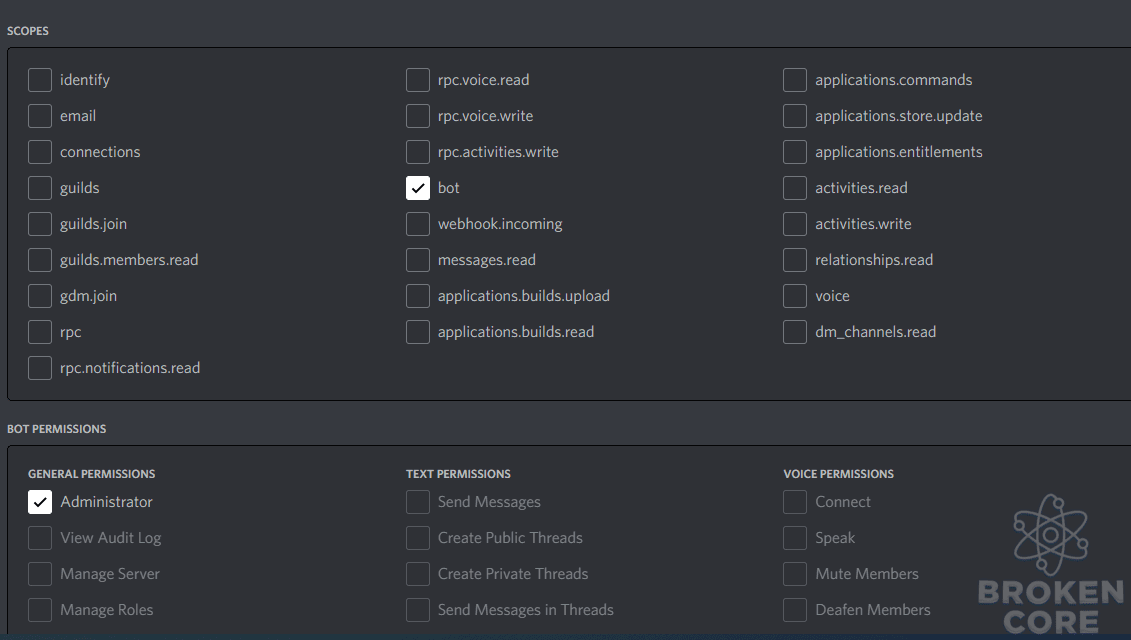Enable webhook.incoming scope
Screen dimensions: 1131x640
[418, 224]
